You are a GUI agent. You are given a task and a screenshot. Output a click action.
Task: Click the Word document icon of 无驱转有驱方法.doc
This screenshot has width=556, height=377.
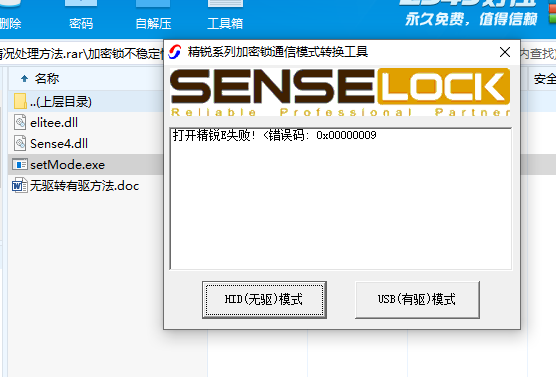point(20,185)
